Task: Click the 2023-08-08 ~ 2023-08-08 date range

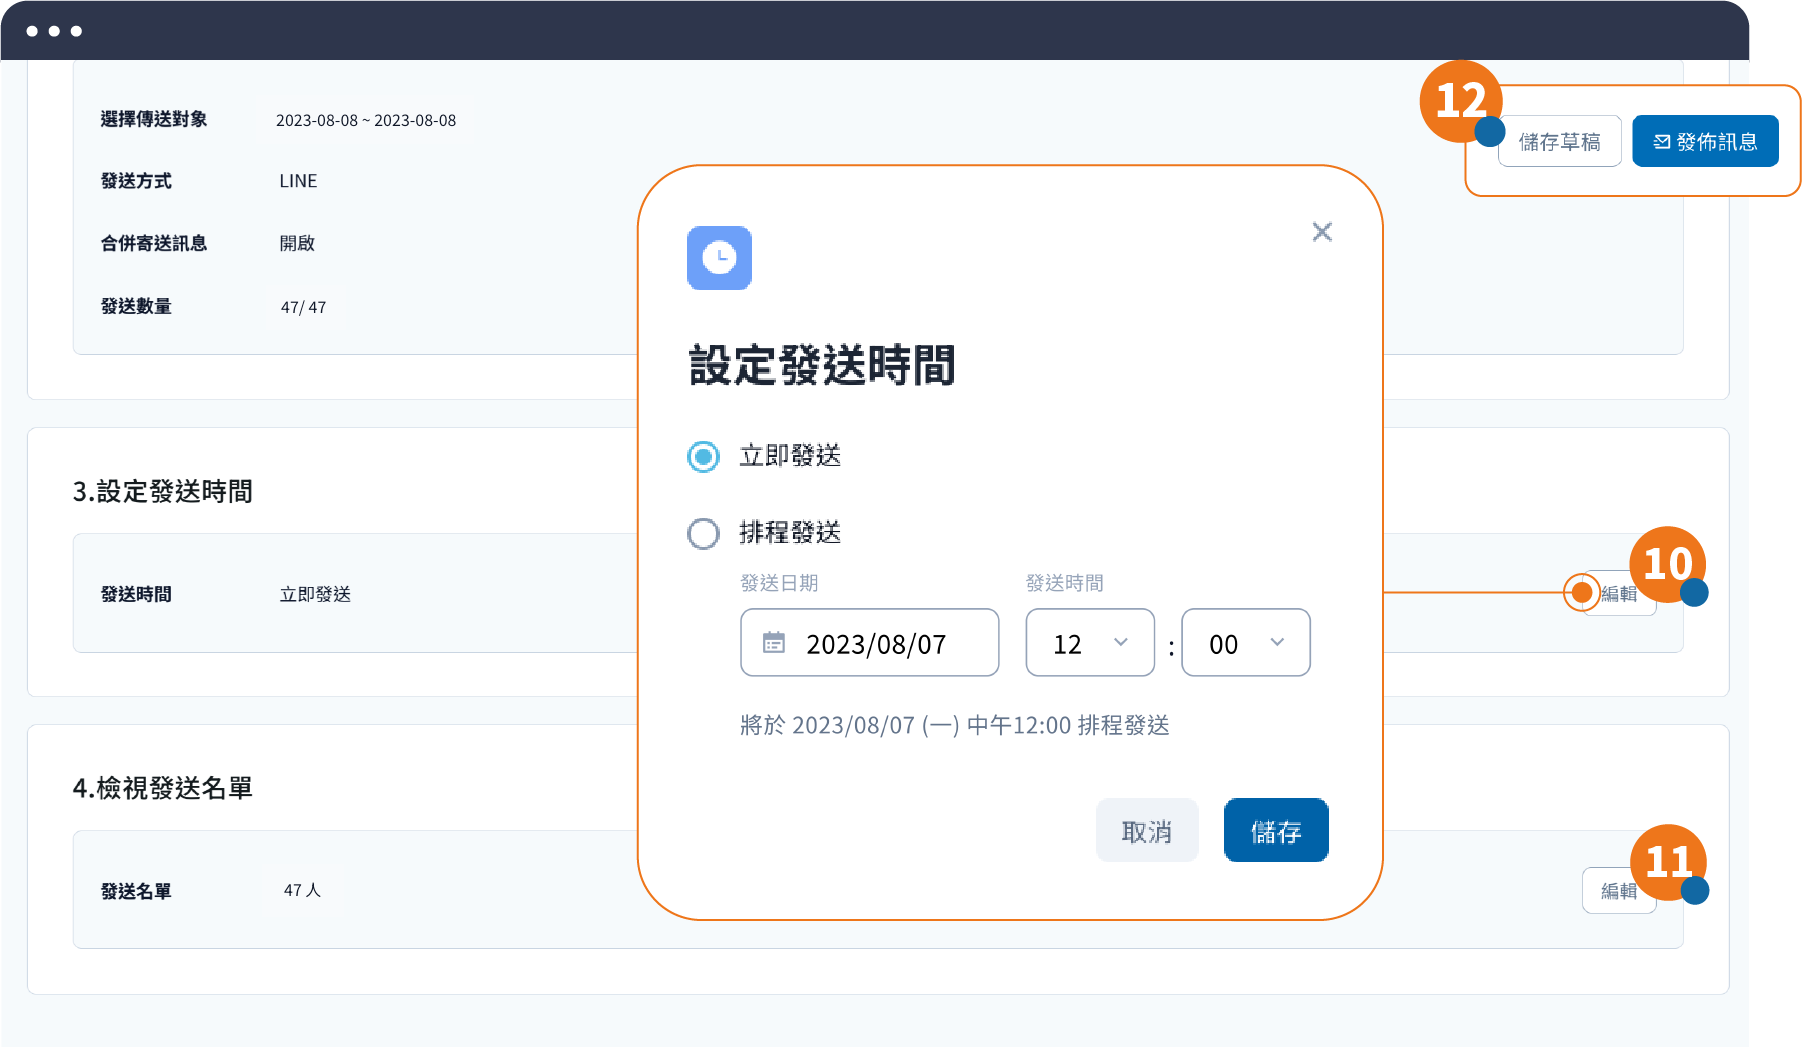Action: 366,121
